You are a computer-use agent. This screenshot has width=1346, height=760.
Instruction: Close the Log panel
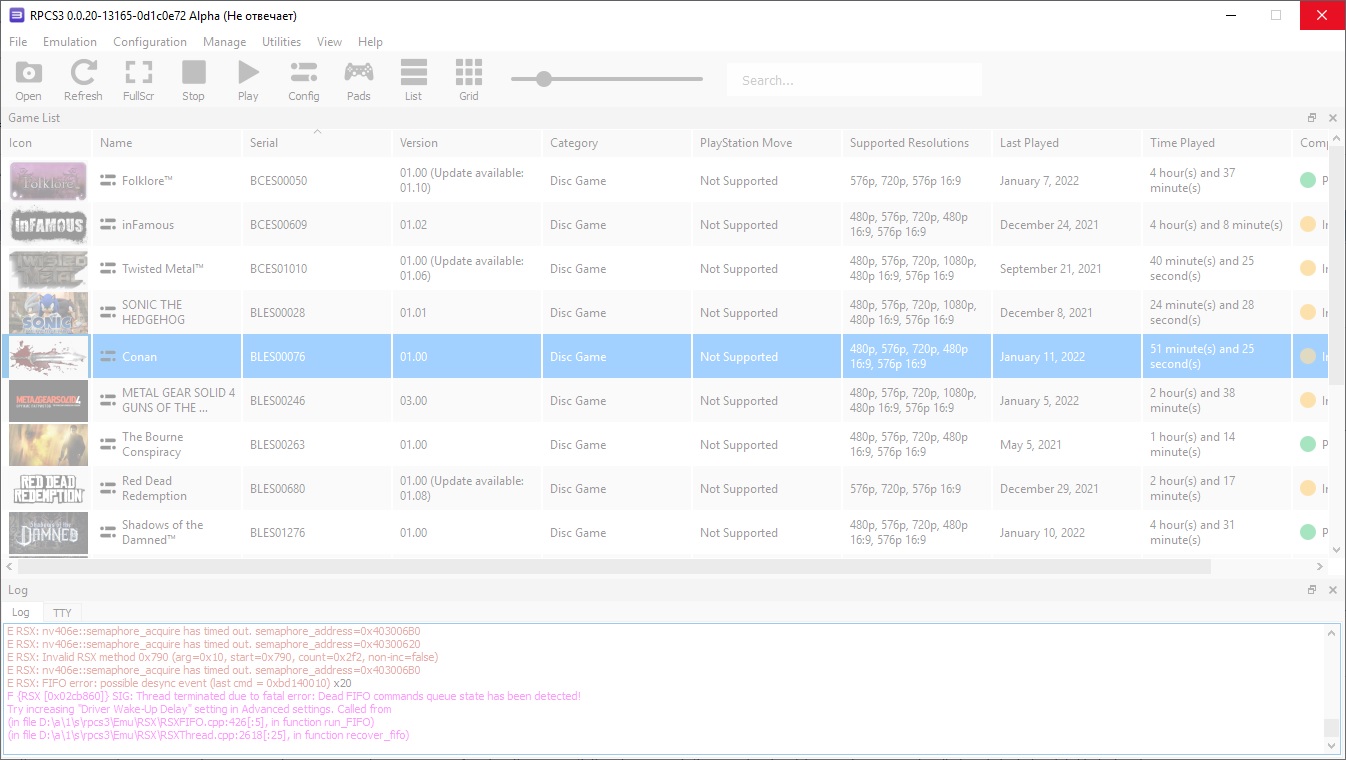[x=1332, y=590]
